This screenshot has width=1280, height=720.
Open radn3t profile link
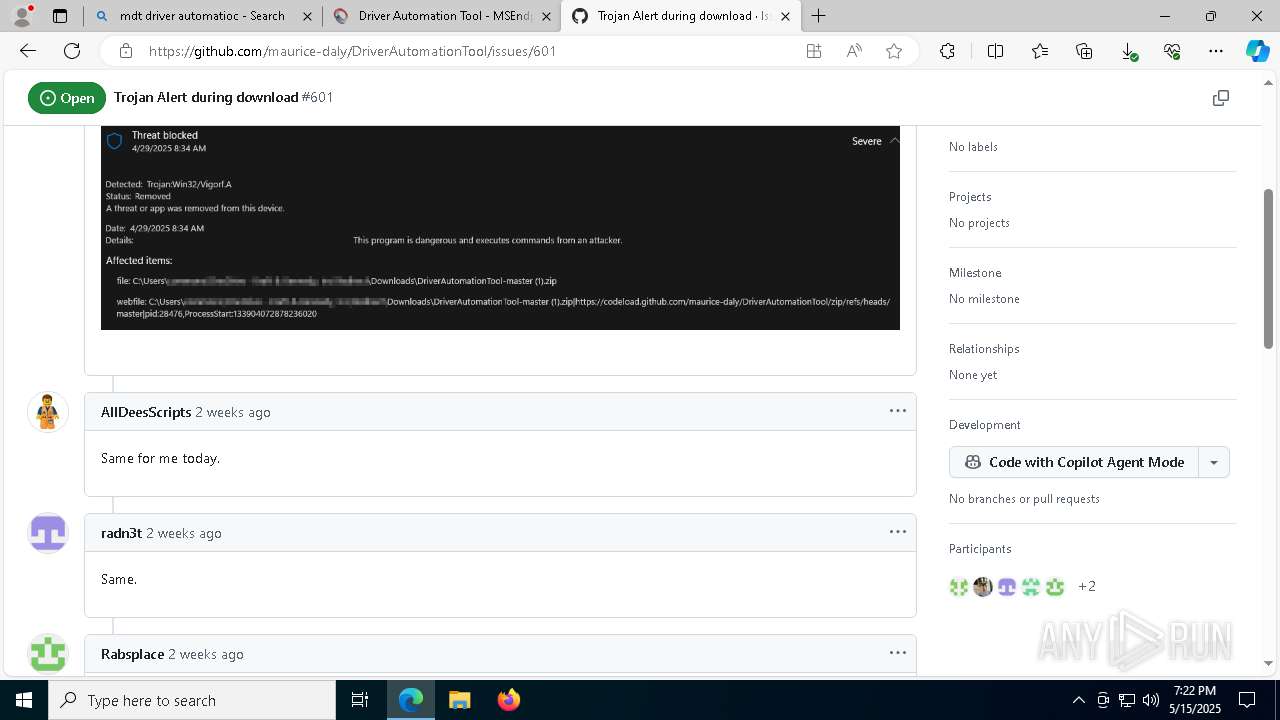121,533
